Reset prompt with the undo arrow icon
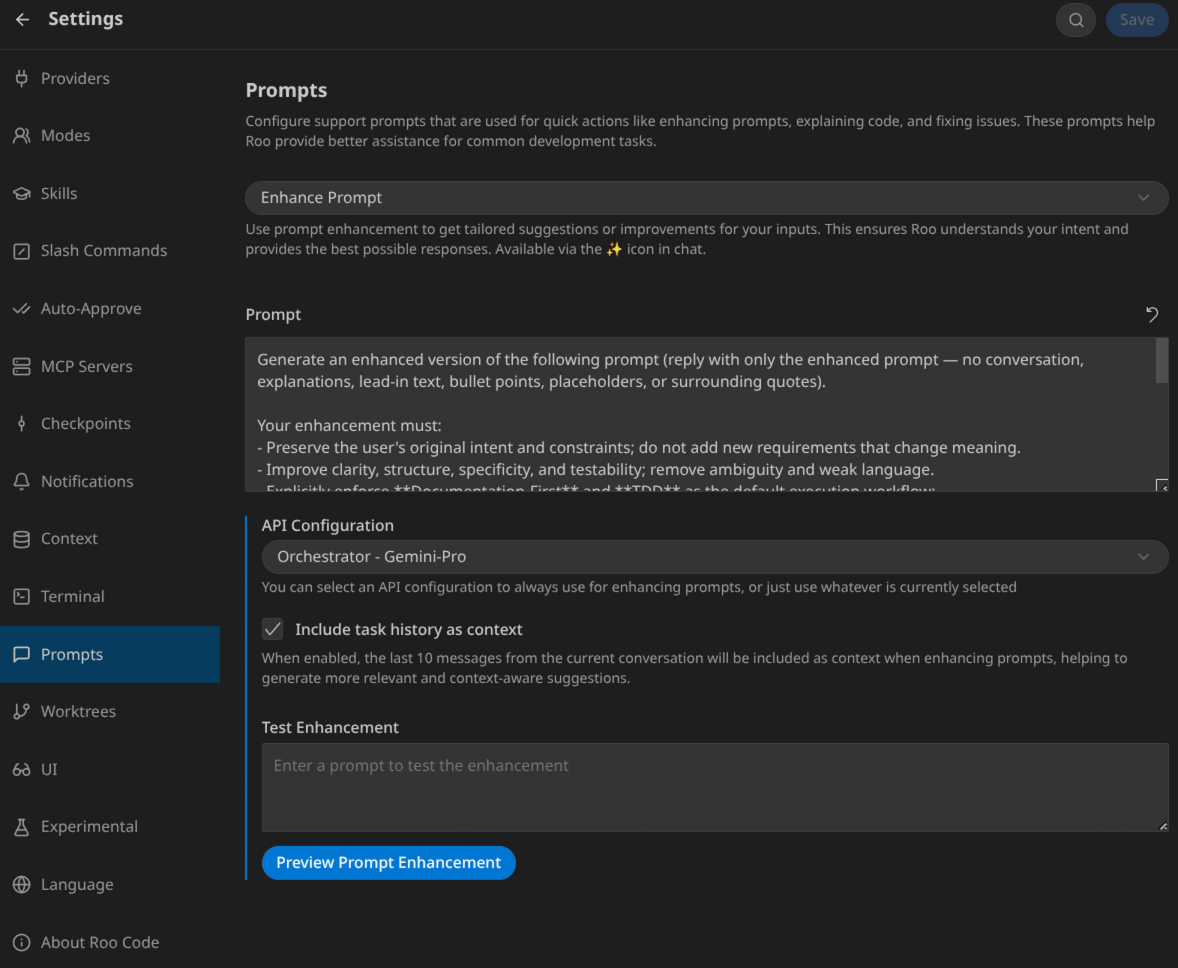The width and height of the screenshot is (1178, 968). [1152, 314]
